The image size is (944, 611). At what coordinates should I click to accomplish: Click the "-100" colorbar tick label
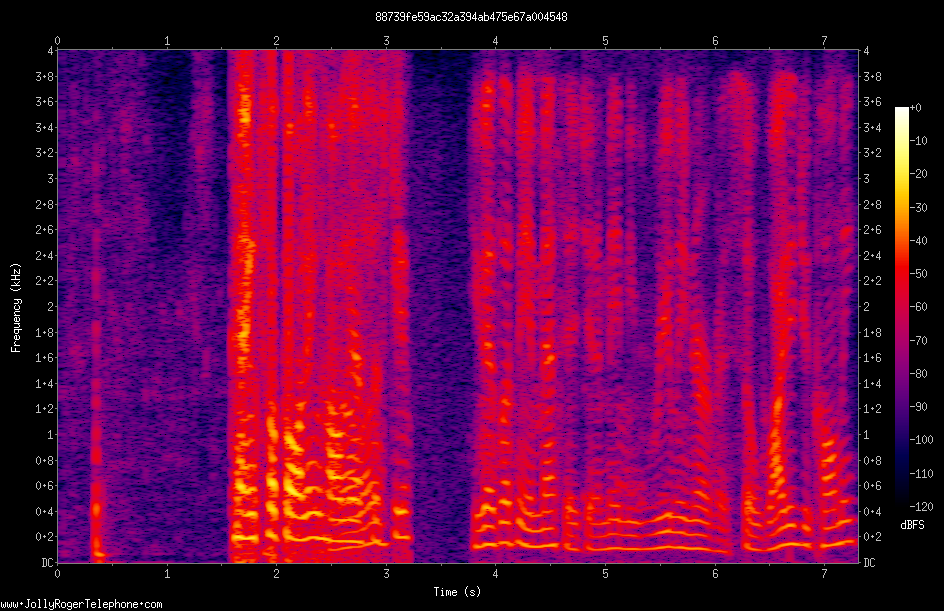tap(921, 440)
